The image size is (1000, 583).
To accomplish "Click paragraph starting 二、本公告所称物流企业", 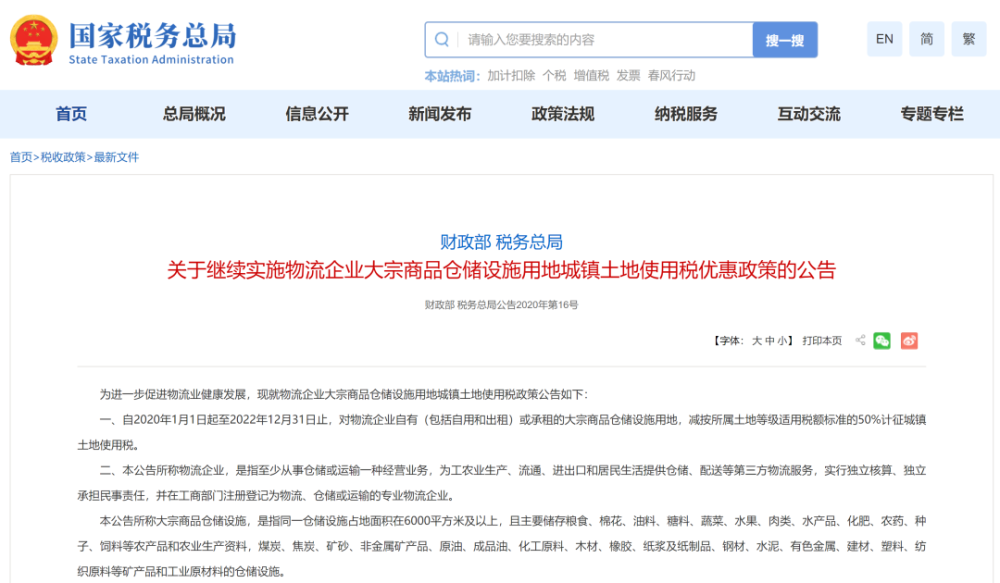I will click(x=501, y=483).
